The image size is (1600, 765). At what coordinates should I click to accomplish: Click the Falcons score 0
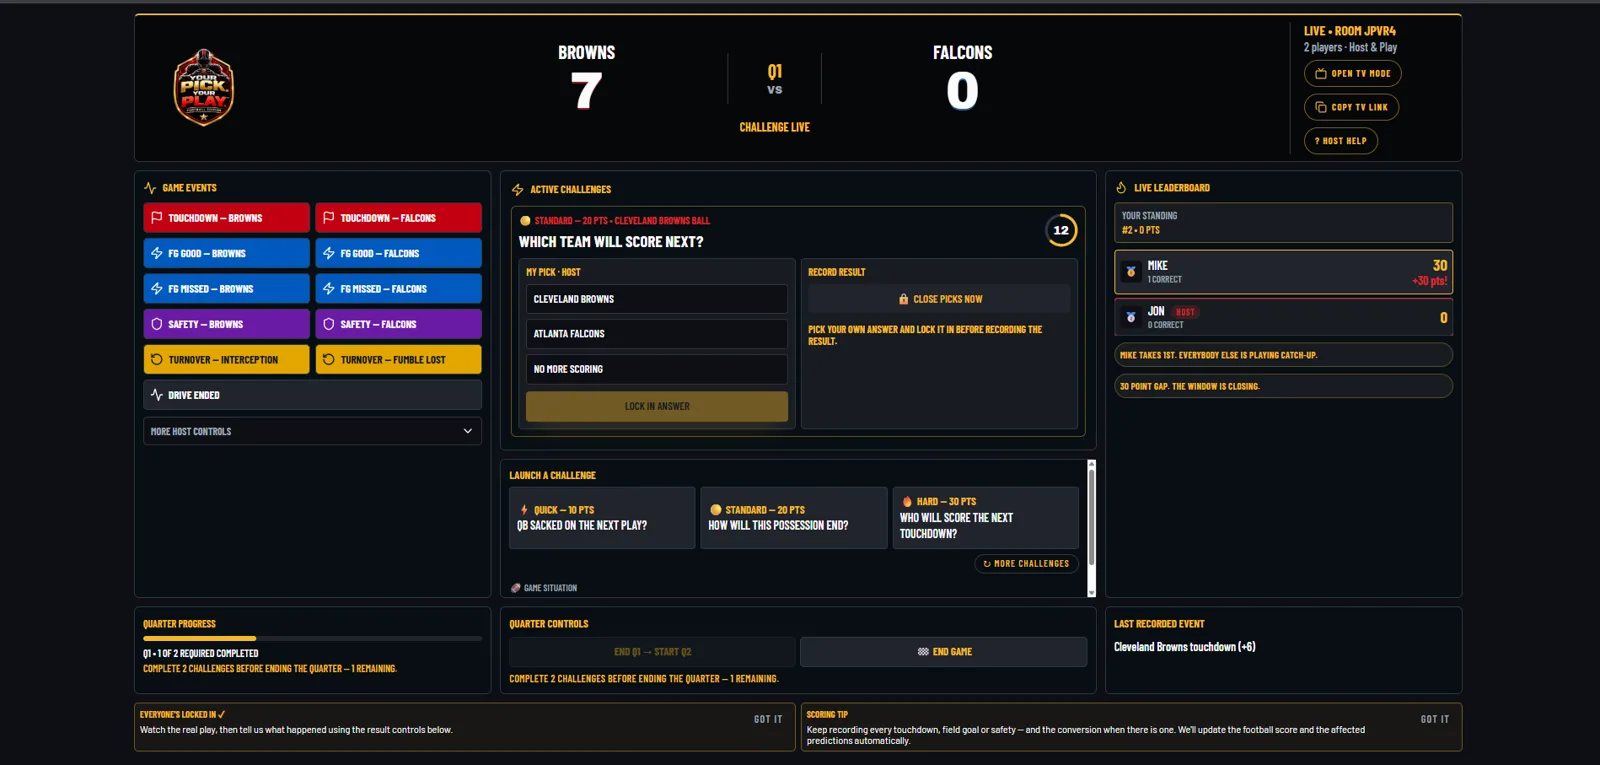click(x=963, y=91)
